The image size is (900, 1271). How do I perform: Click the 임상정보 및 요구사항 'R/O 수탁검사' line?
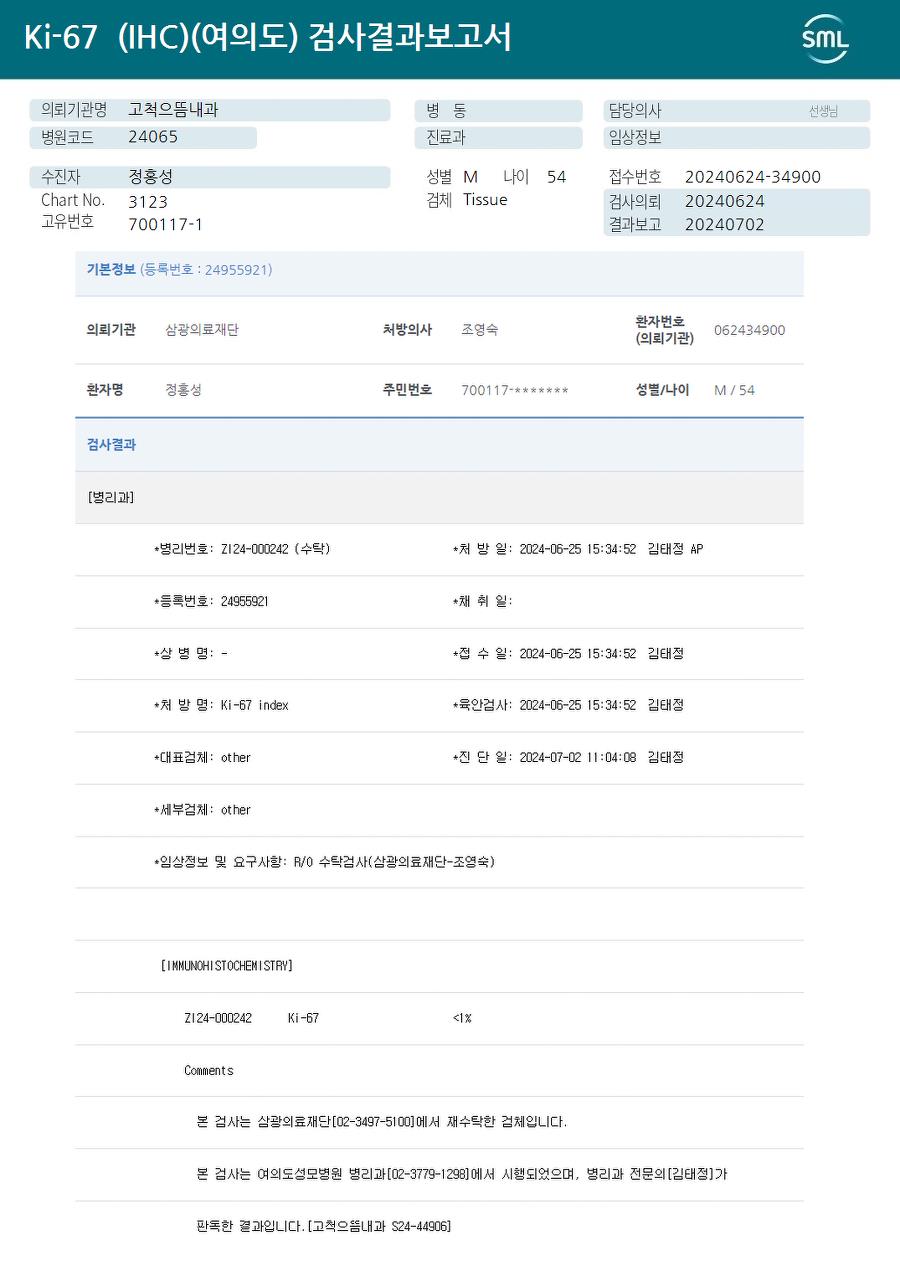[324, 861]
